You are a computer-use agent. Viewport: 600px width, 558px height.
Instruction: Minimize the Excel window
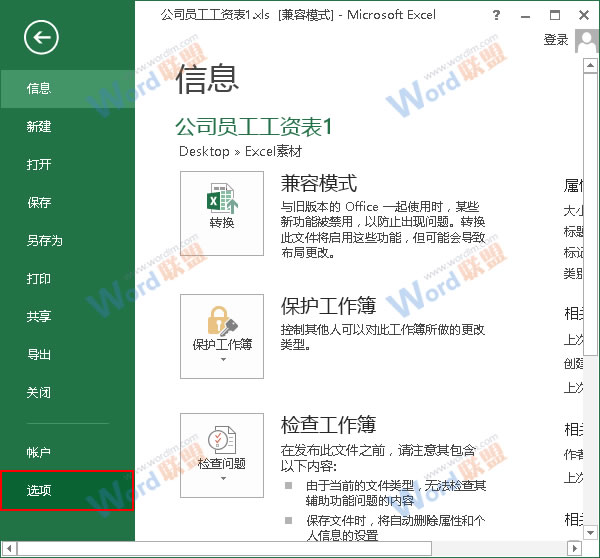[525, 16]
